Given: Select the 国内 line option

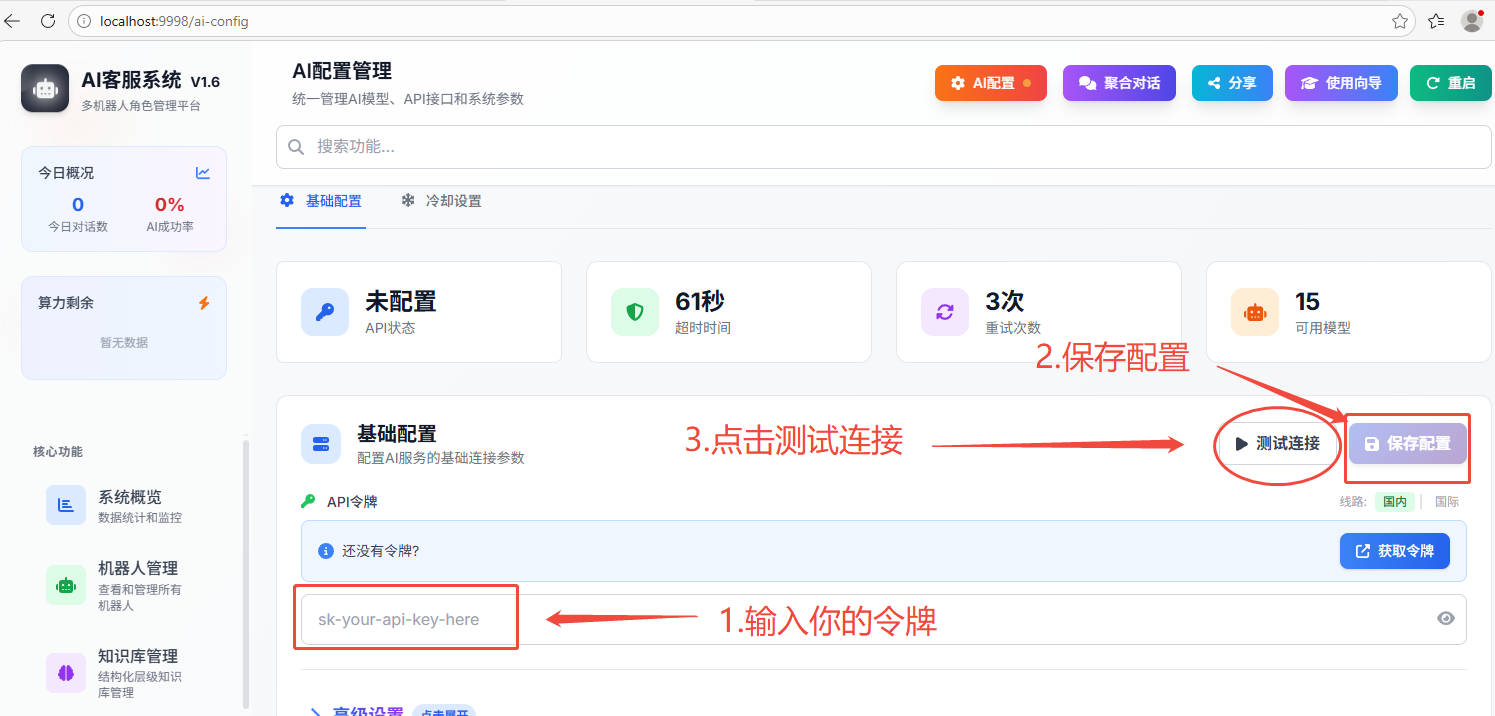Looking at the screenshot, I should click(1394, 502).
